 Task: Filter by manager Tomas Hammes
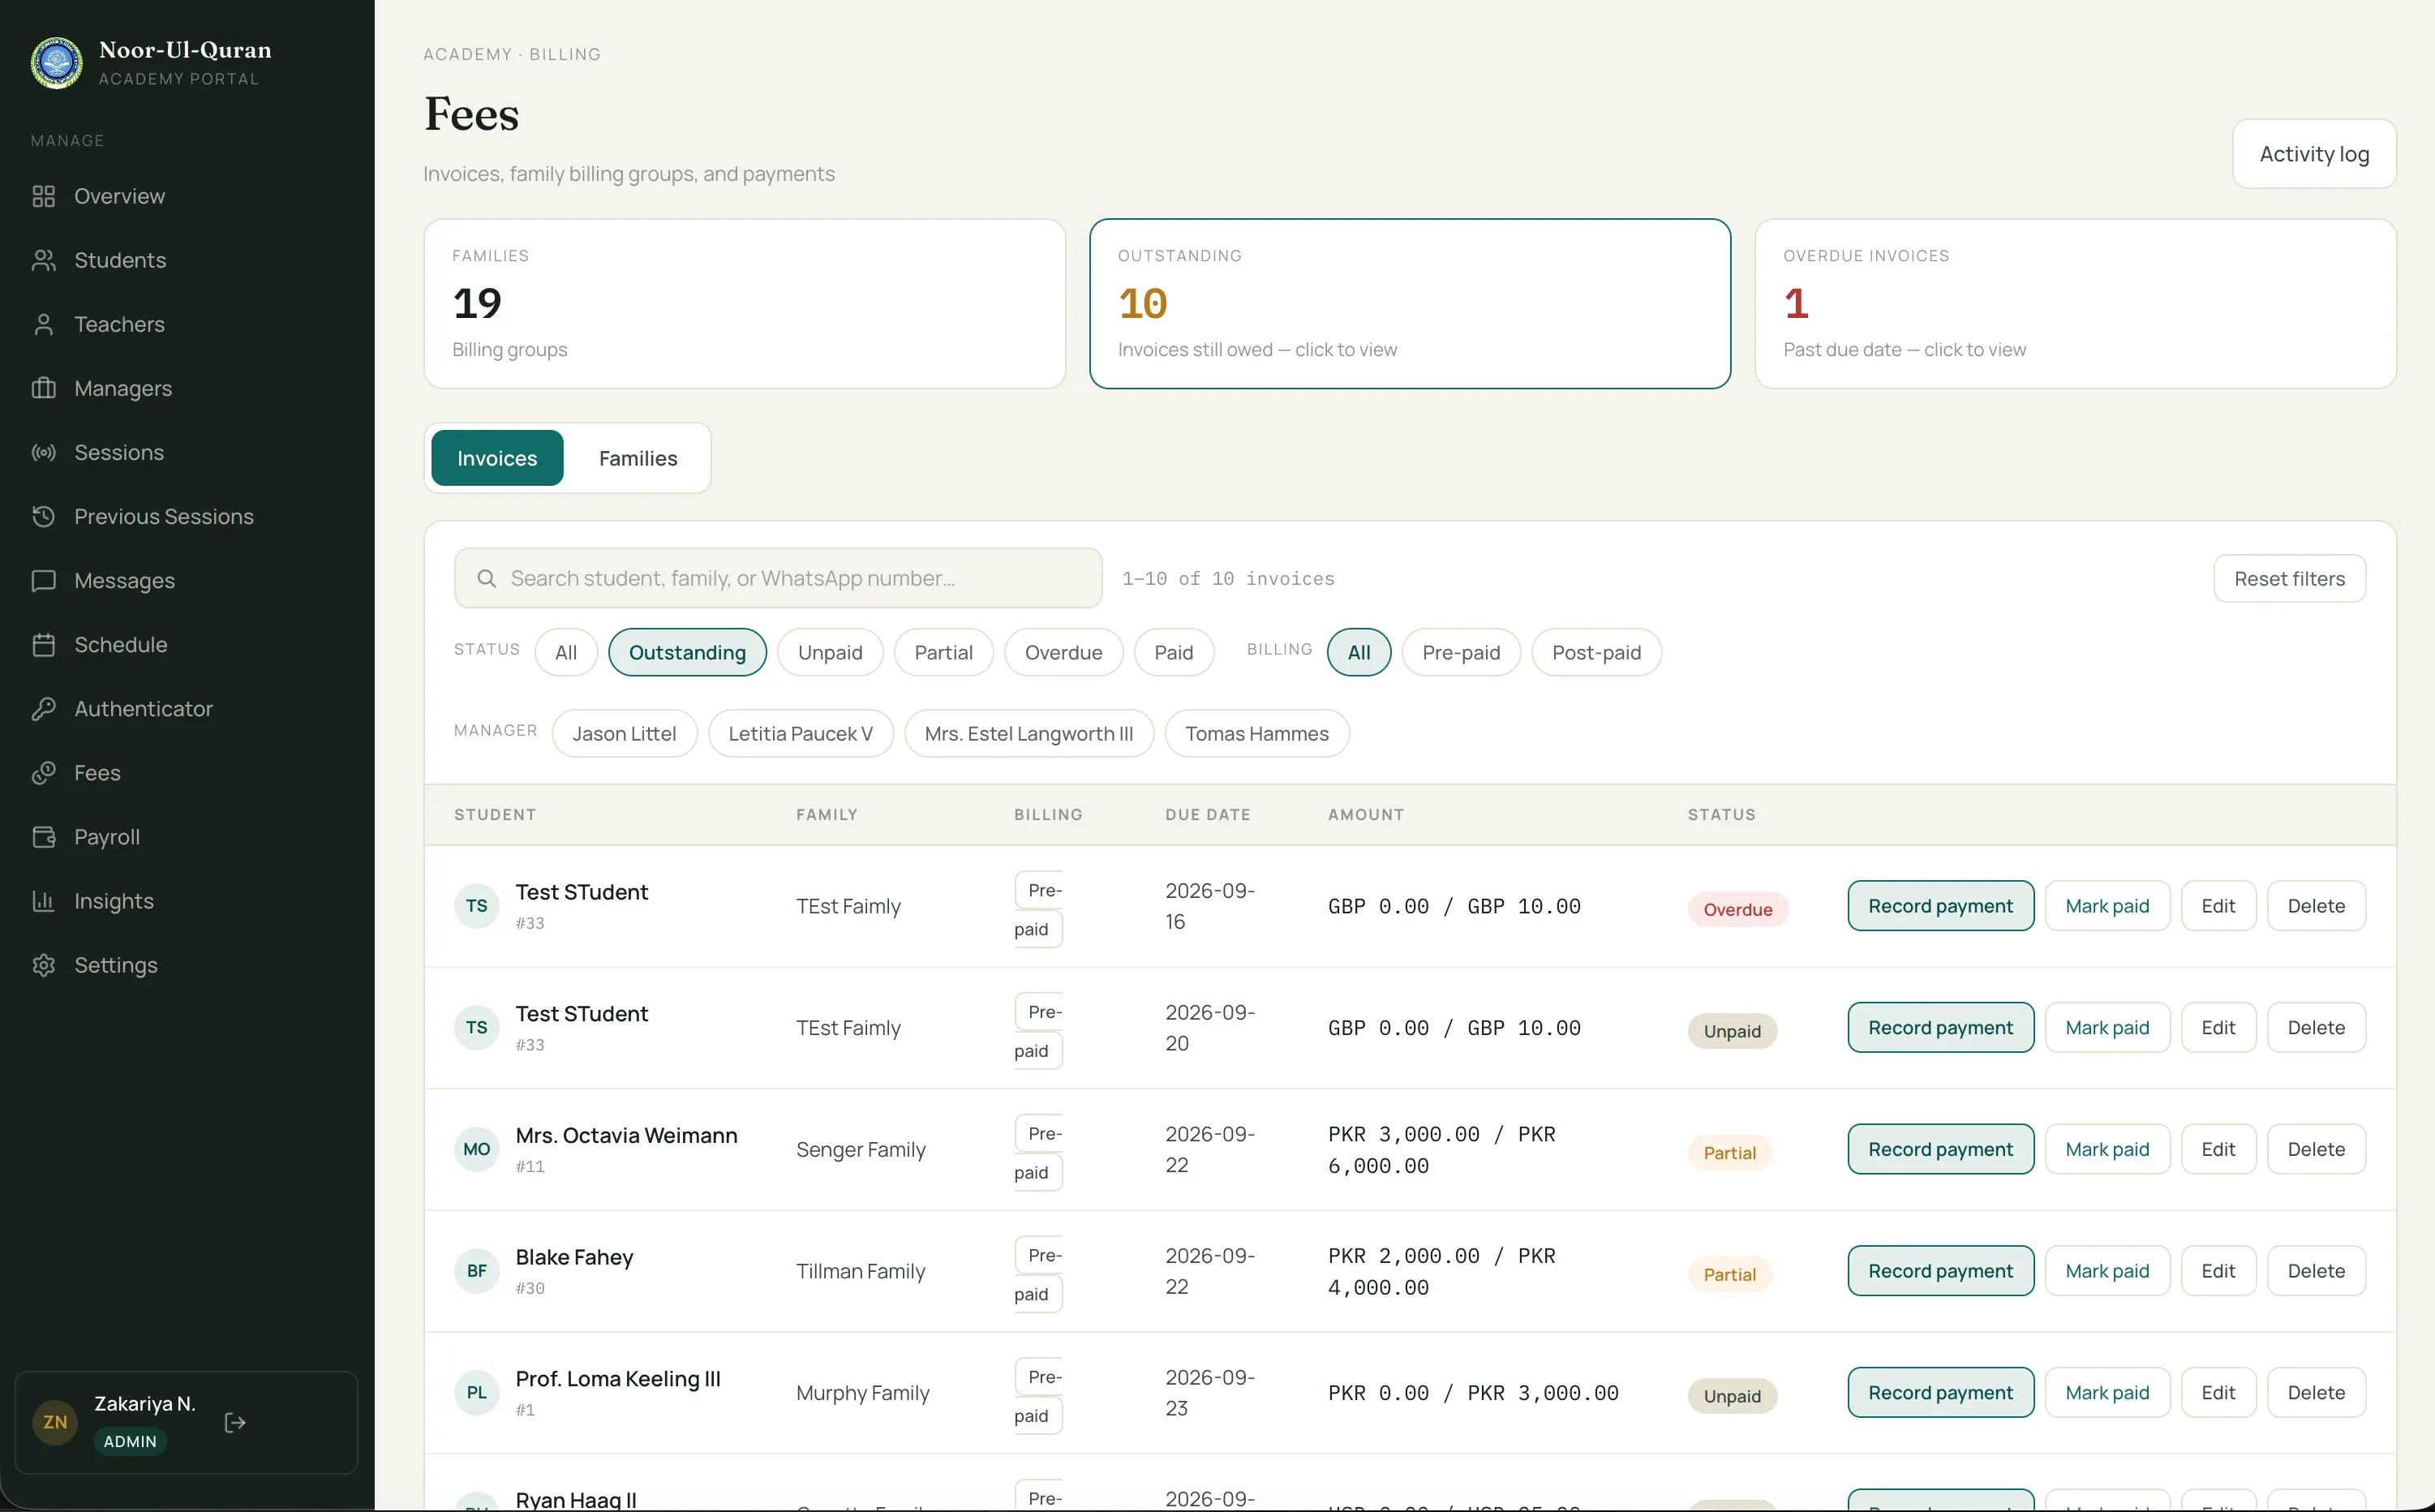click(x=1256, y=733)
